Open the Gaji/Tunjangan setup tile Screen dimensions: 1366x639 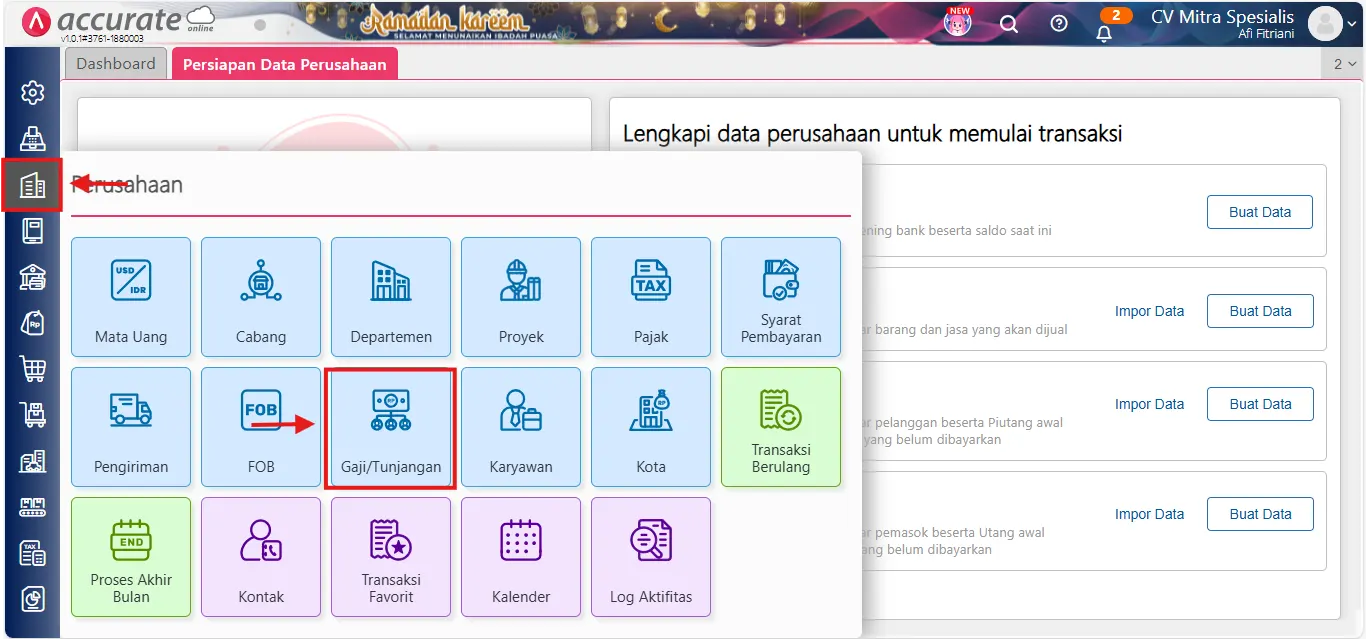coord(391,427)
